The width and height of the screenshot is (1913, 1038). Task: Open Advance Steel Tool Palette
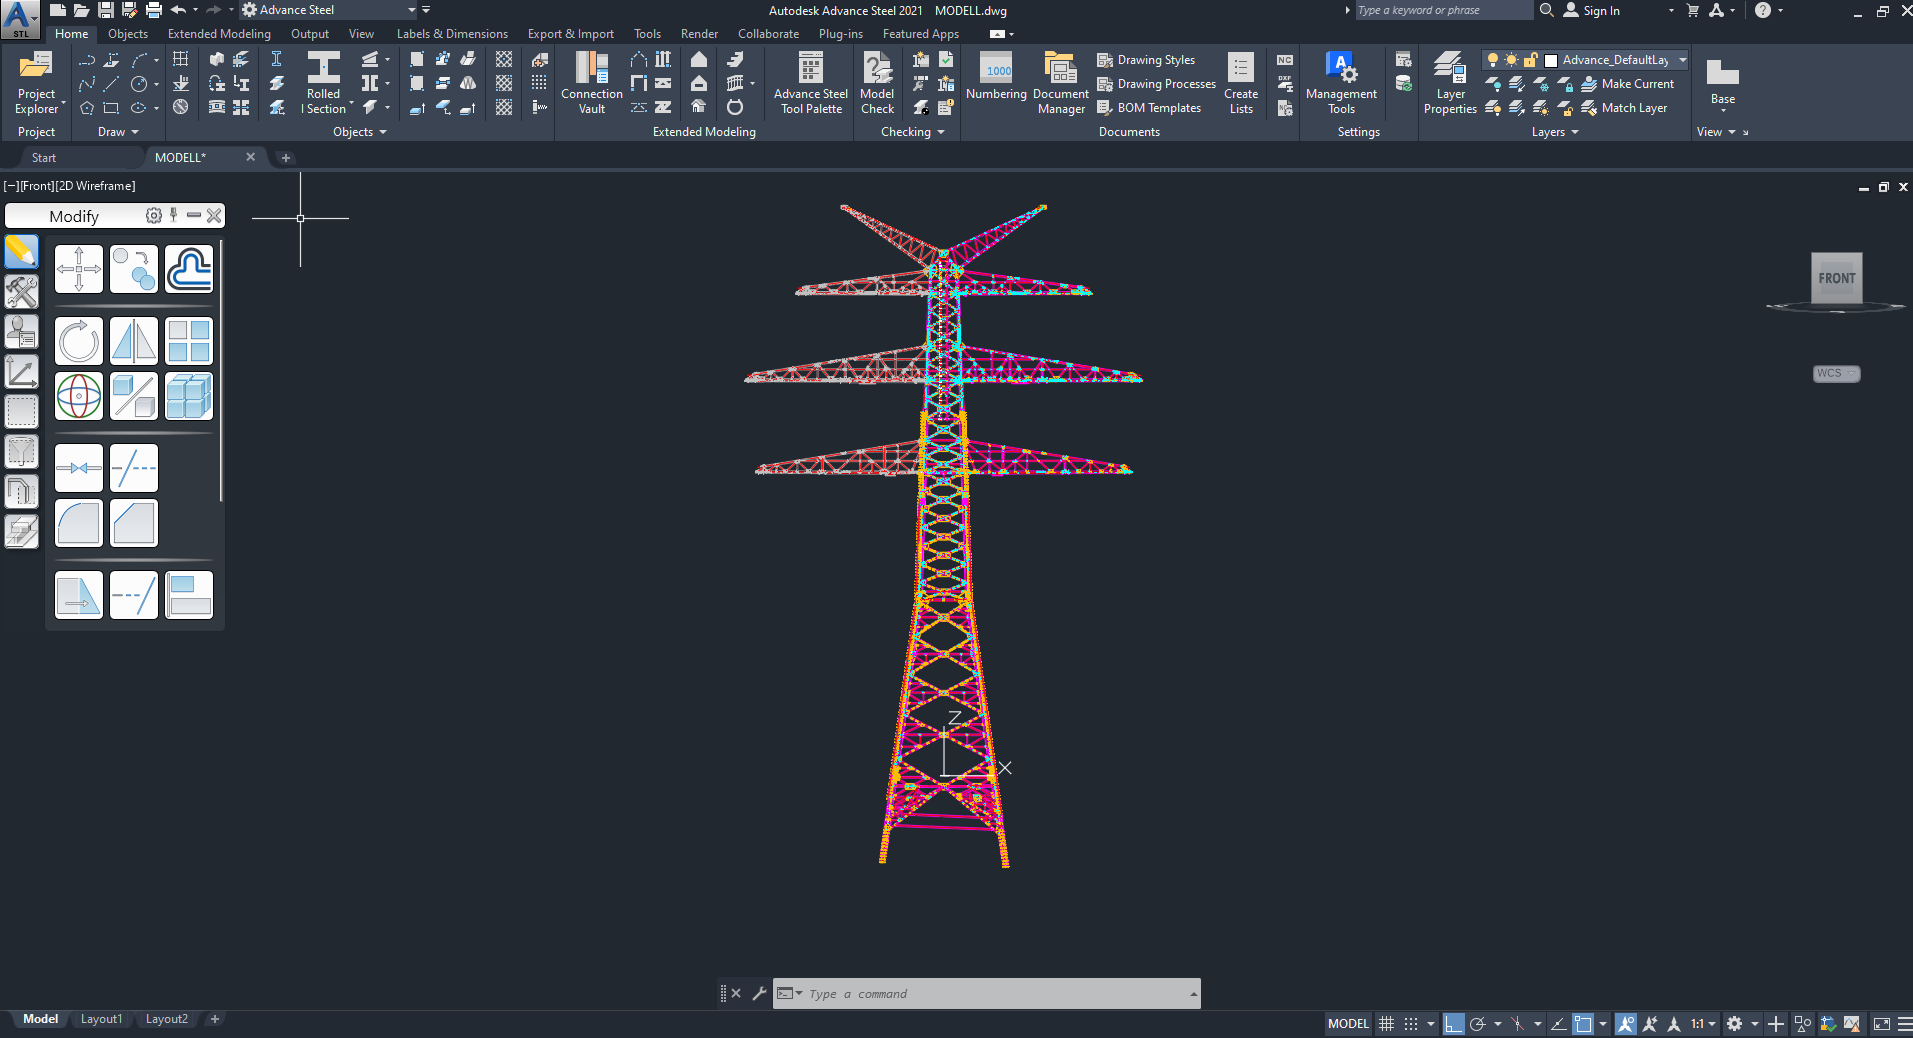click(x=811, y=83)
